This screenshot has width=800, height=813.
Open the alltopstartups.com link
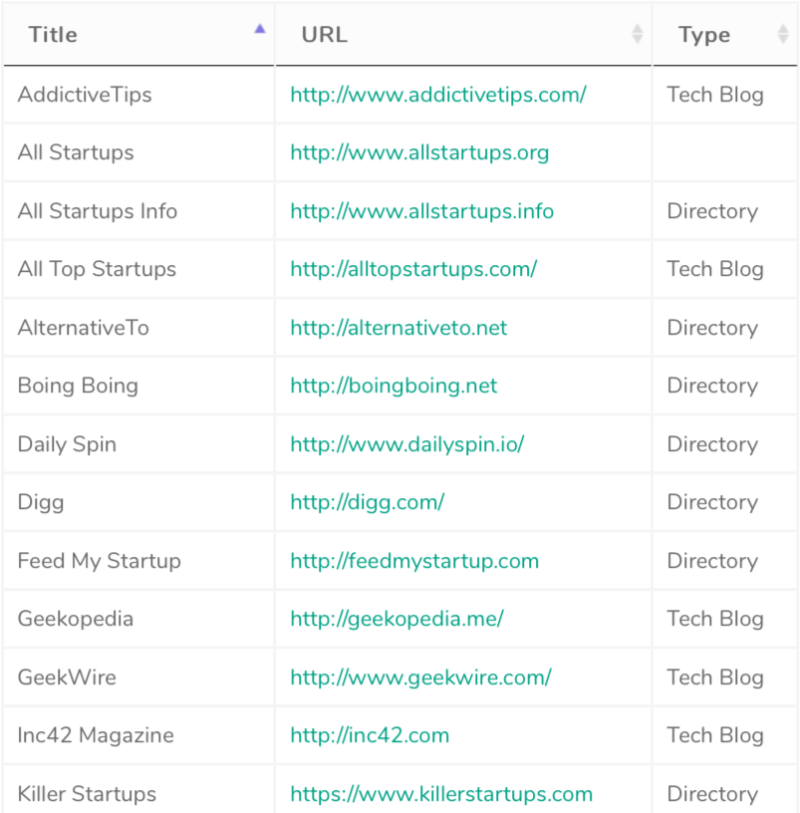(413, 269)
